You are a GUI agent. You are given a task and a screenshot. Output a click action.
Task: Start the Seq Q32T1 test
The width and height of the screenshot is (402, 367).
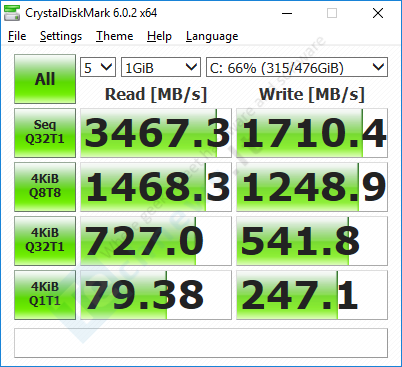point(45,133)
